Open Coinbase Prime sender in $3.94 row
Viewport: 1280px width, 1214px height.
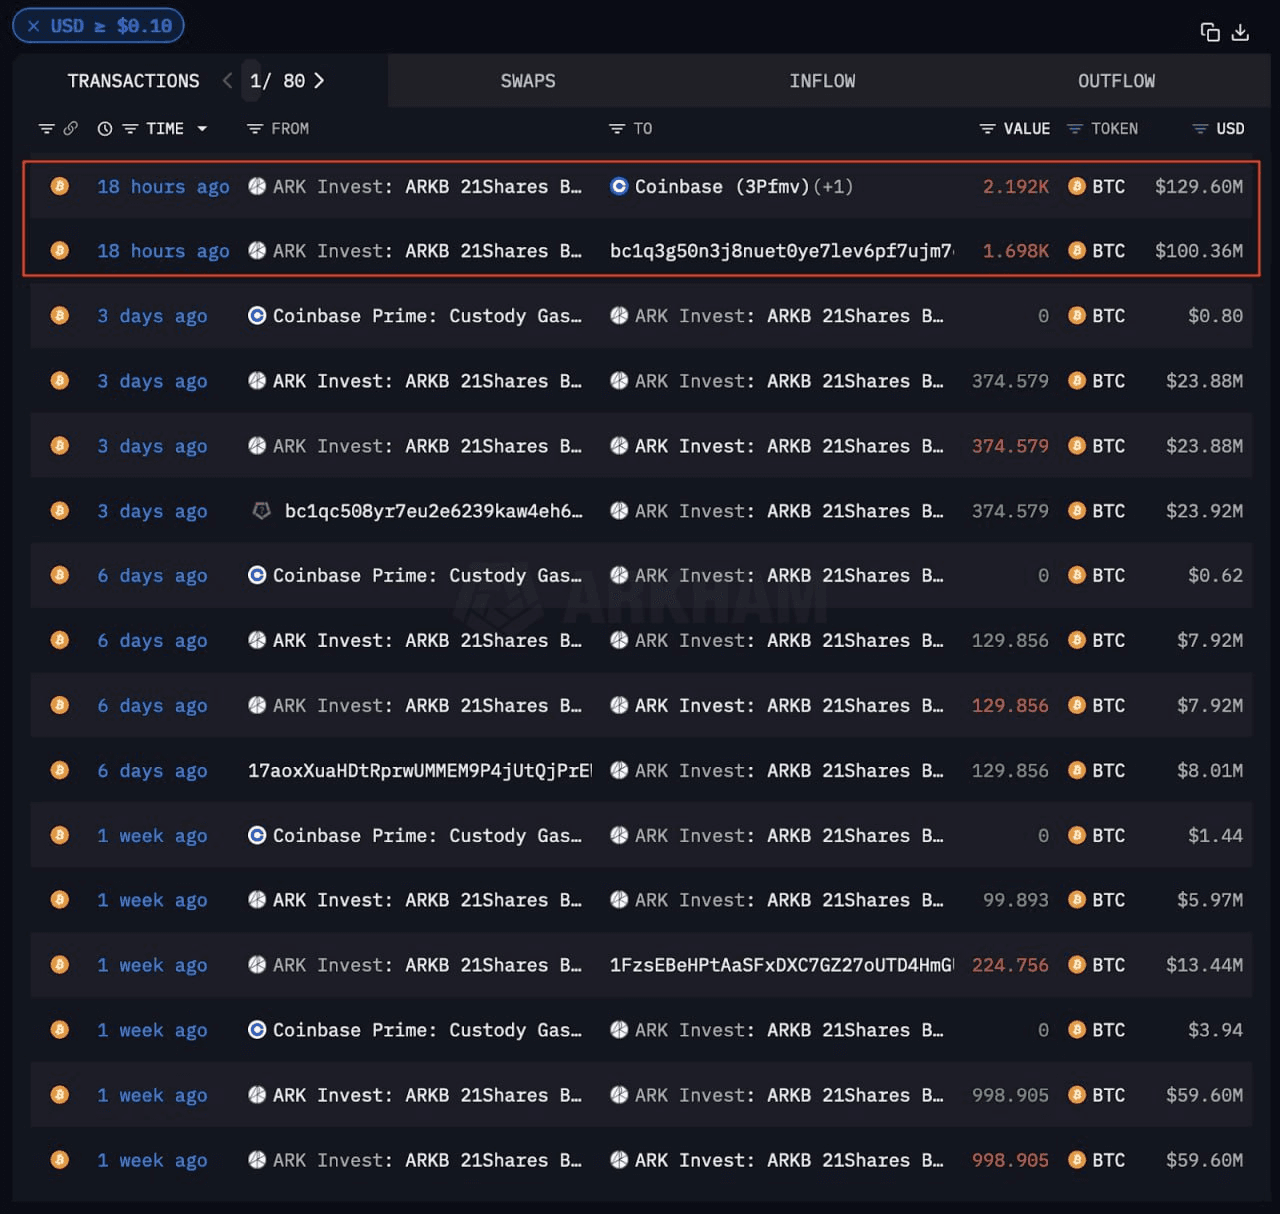427,1030
